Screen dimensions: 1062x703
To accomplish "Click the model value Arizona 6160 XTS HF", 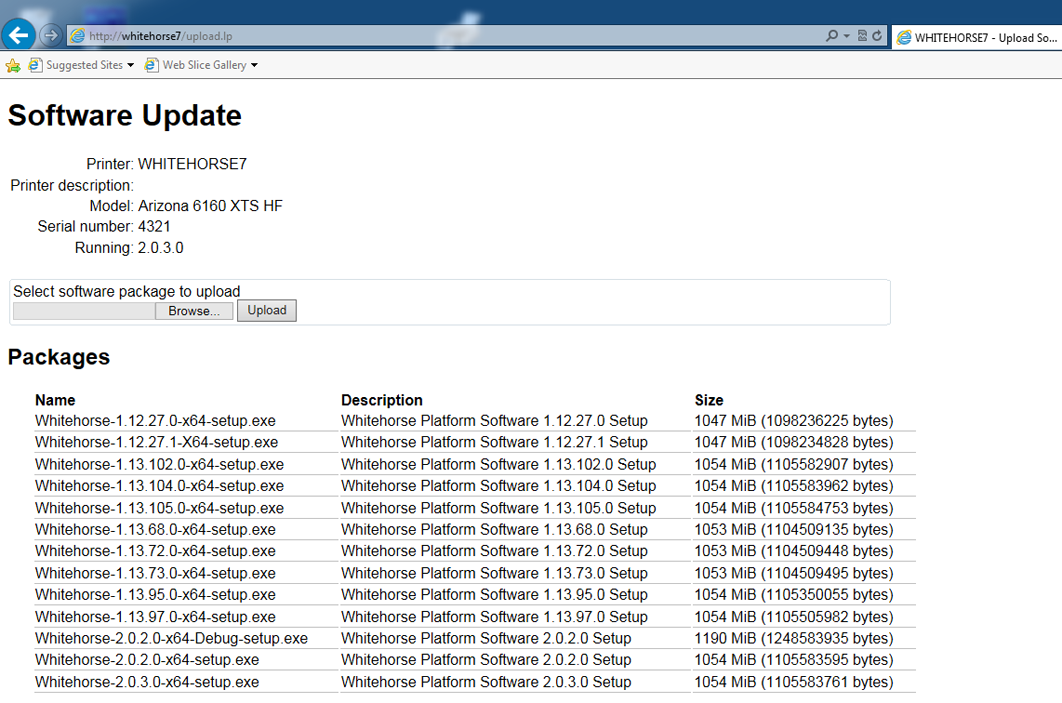I will pos(210,206).
